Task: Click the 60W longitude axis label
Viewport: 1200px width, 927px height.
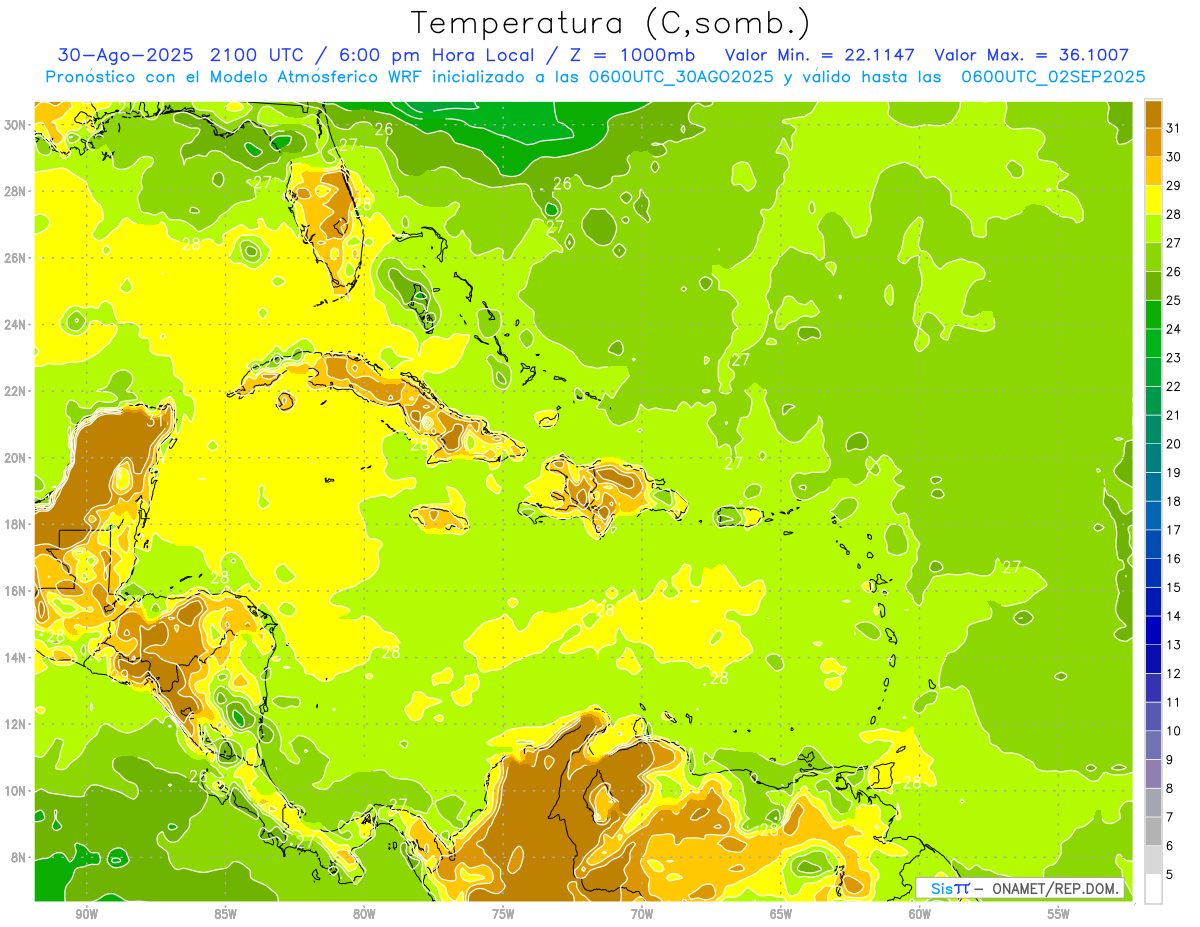Action: click(x=920, y=914)
